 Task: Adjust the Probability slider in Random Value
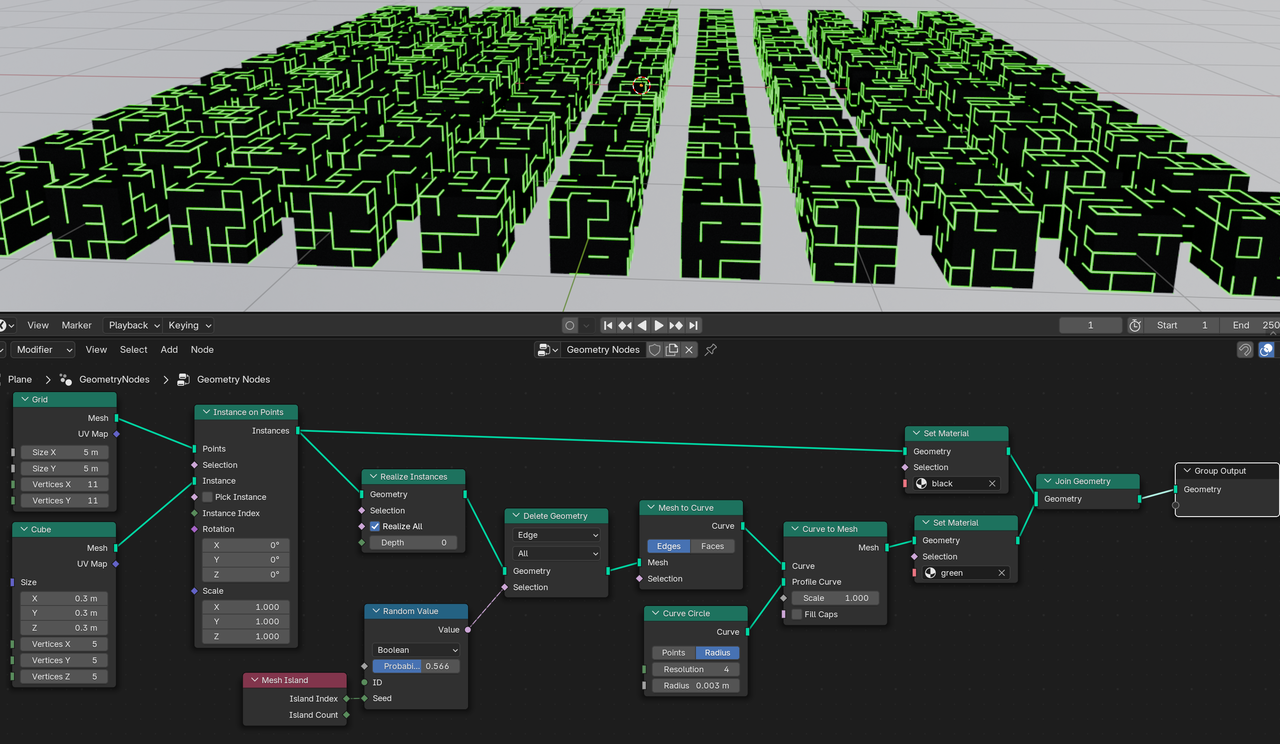point(416,666)
